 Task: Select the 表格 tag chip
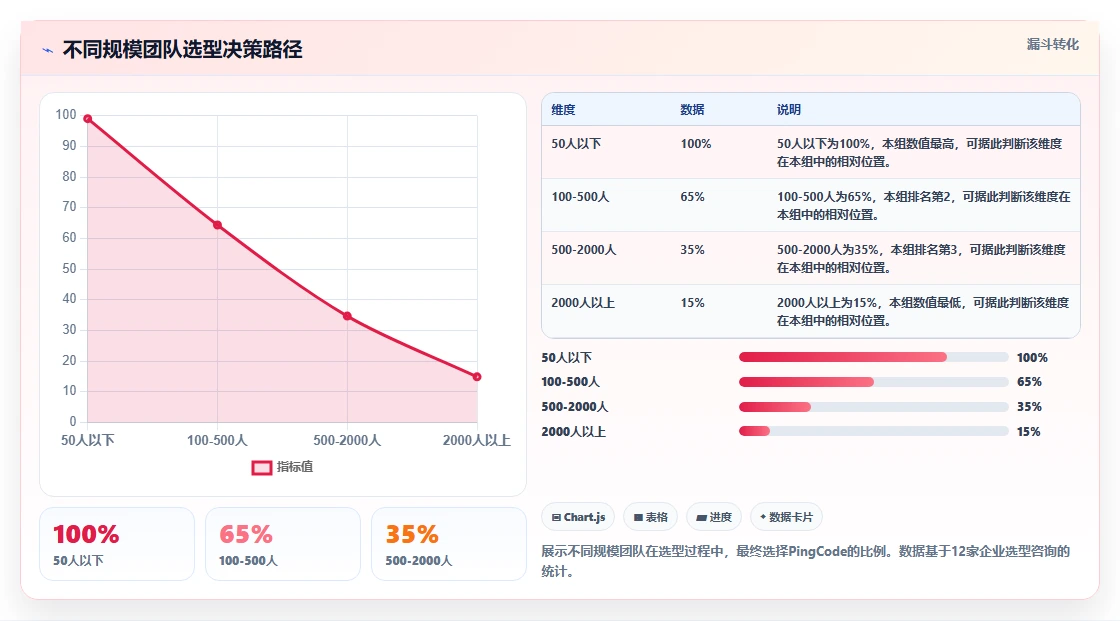pyautogui.click(x=651, y=517)
